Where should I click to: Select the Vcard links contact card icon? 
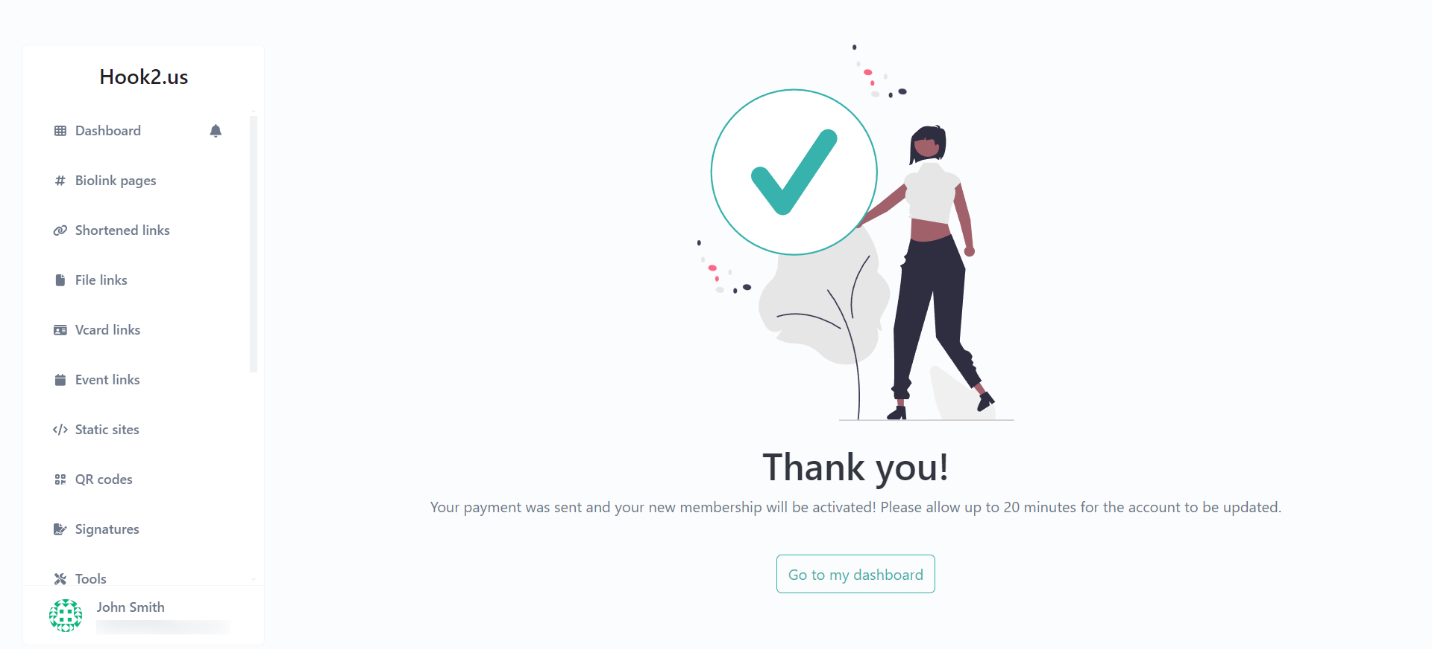tap(61, 329)
